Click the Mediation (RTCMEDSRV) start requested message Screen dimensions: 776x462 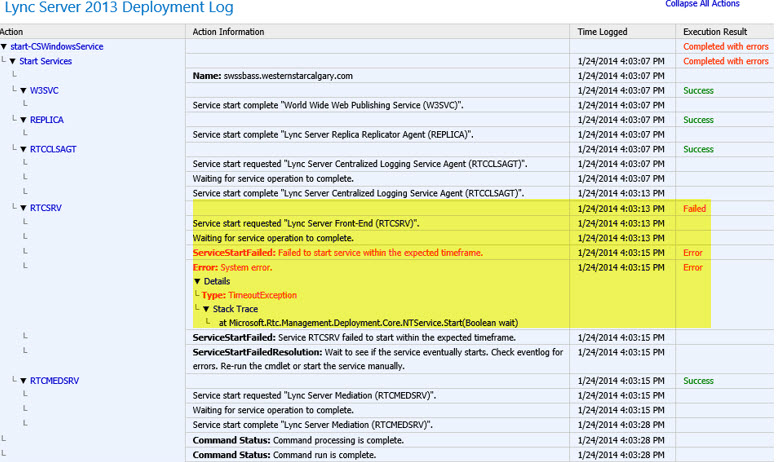(314, 396)
